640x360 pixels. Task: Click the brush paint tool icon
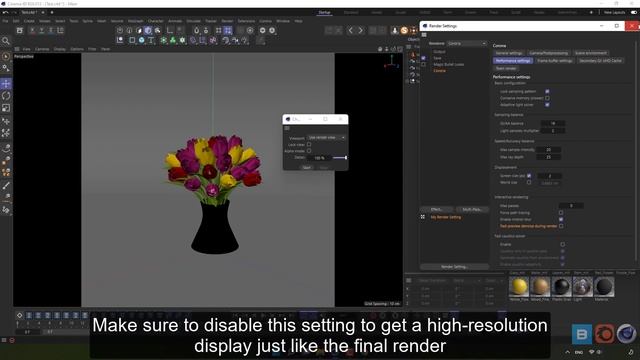(x=6, y=185)
